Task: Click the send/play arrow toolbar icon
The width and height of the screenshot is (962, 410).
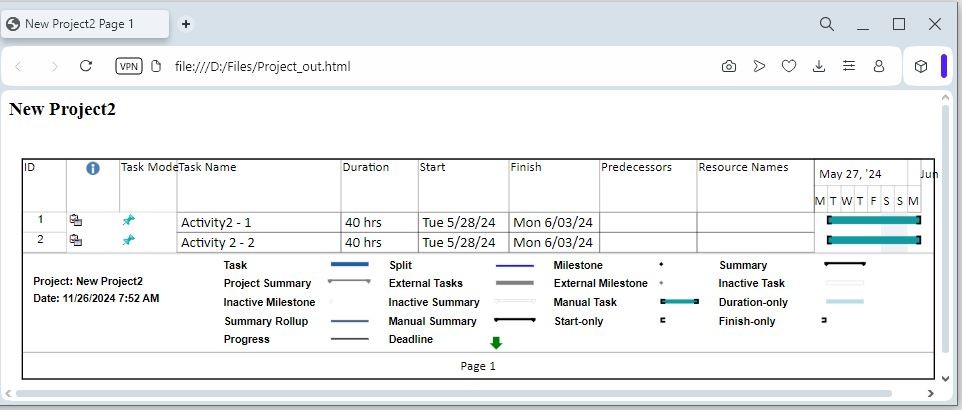Action: (759, 66)
